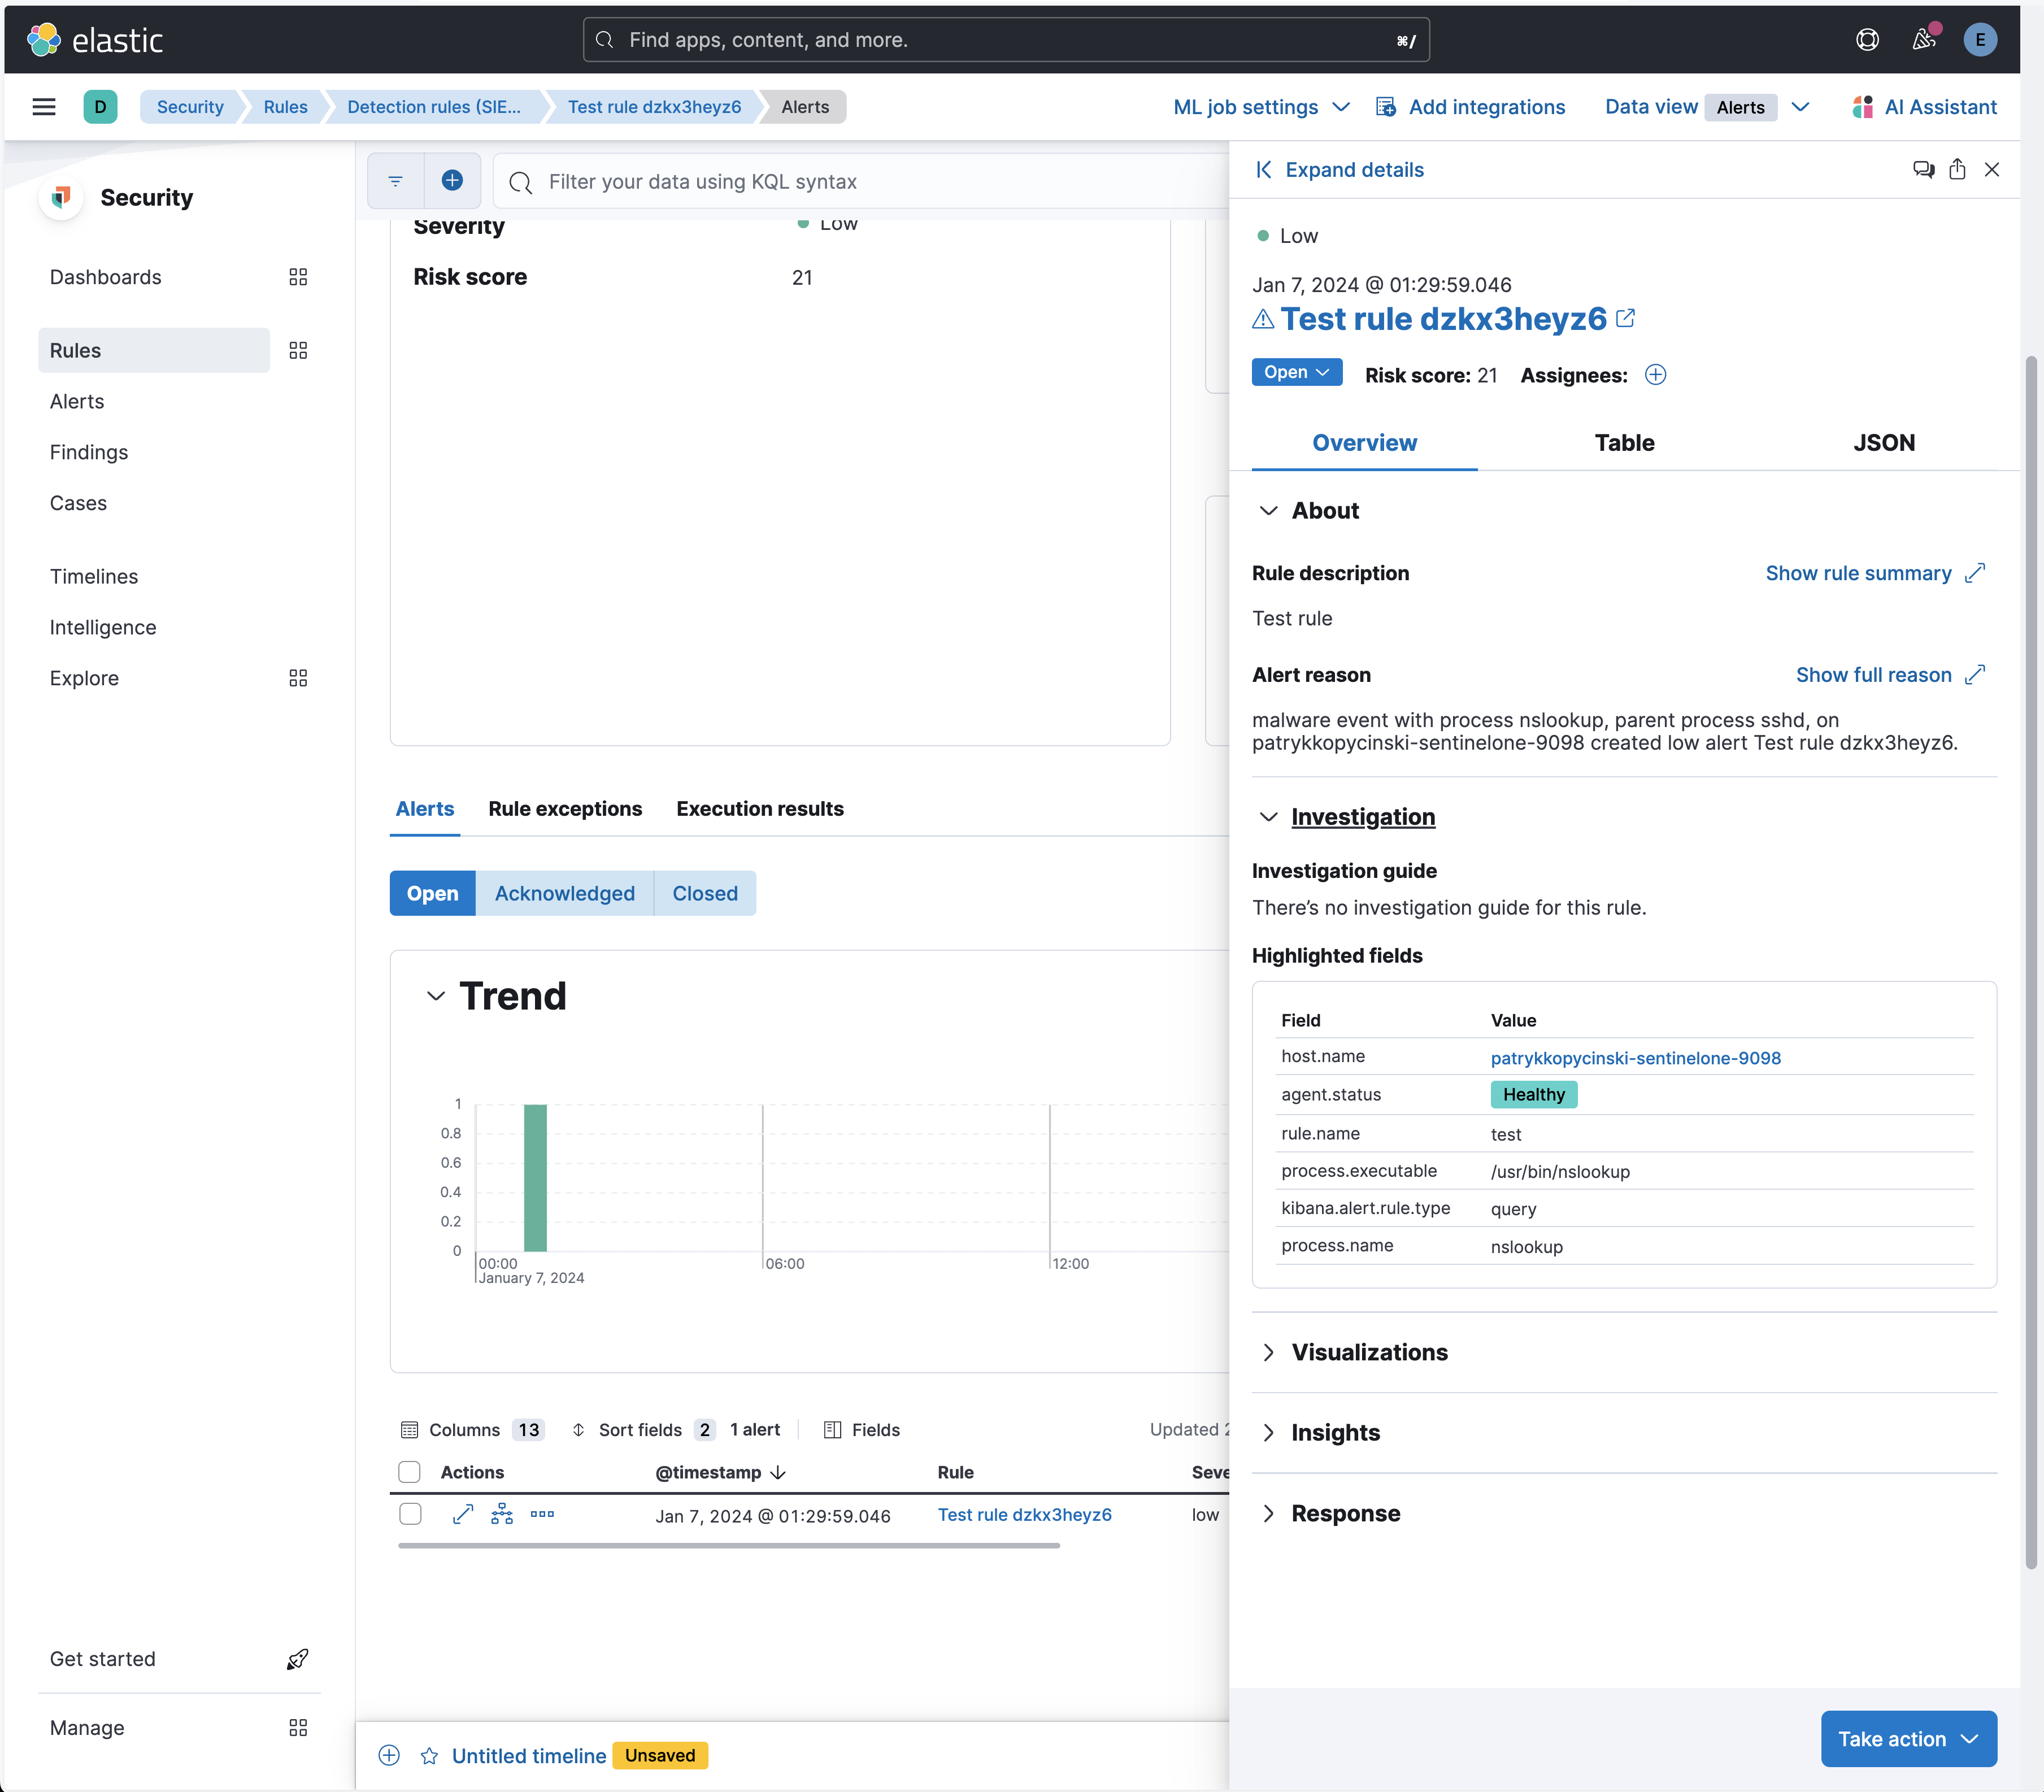Open the Take action dropdown
Viewport: 2044px width, 1792px height.
1908,1739
